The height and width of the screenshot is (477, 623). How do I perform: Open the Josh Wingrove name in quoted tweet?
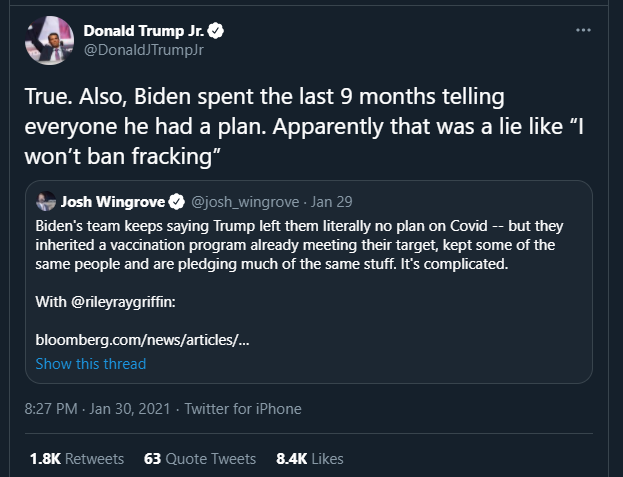pyautogui.click(x=112, y=202)
